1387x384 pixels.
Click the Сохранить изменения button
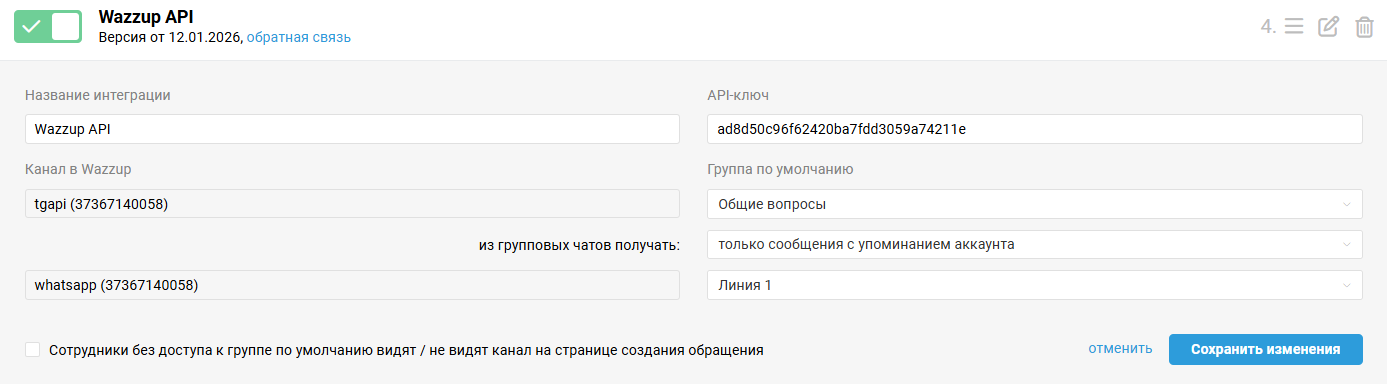coord(1265,349)
